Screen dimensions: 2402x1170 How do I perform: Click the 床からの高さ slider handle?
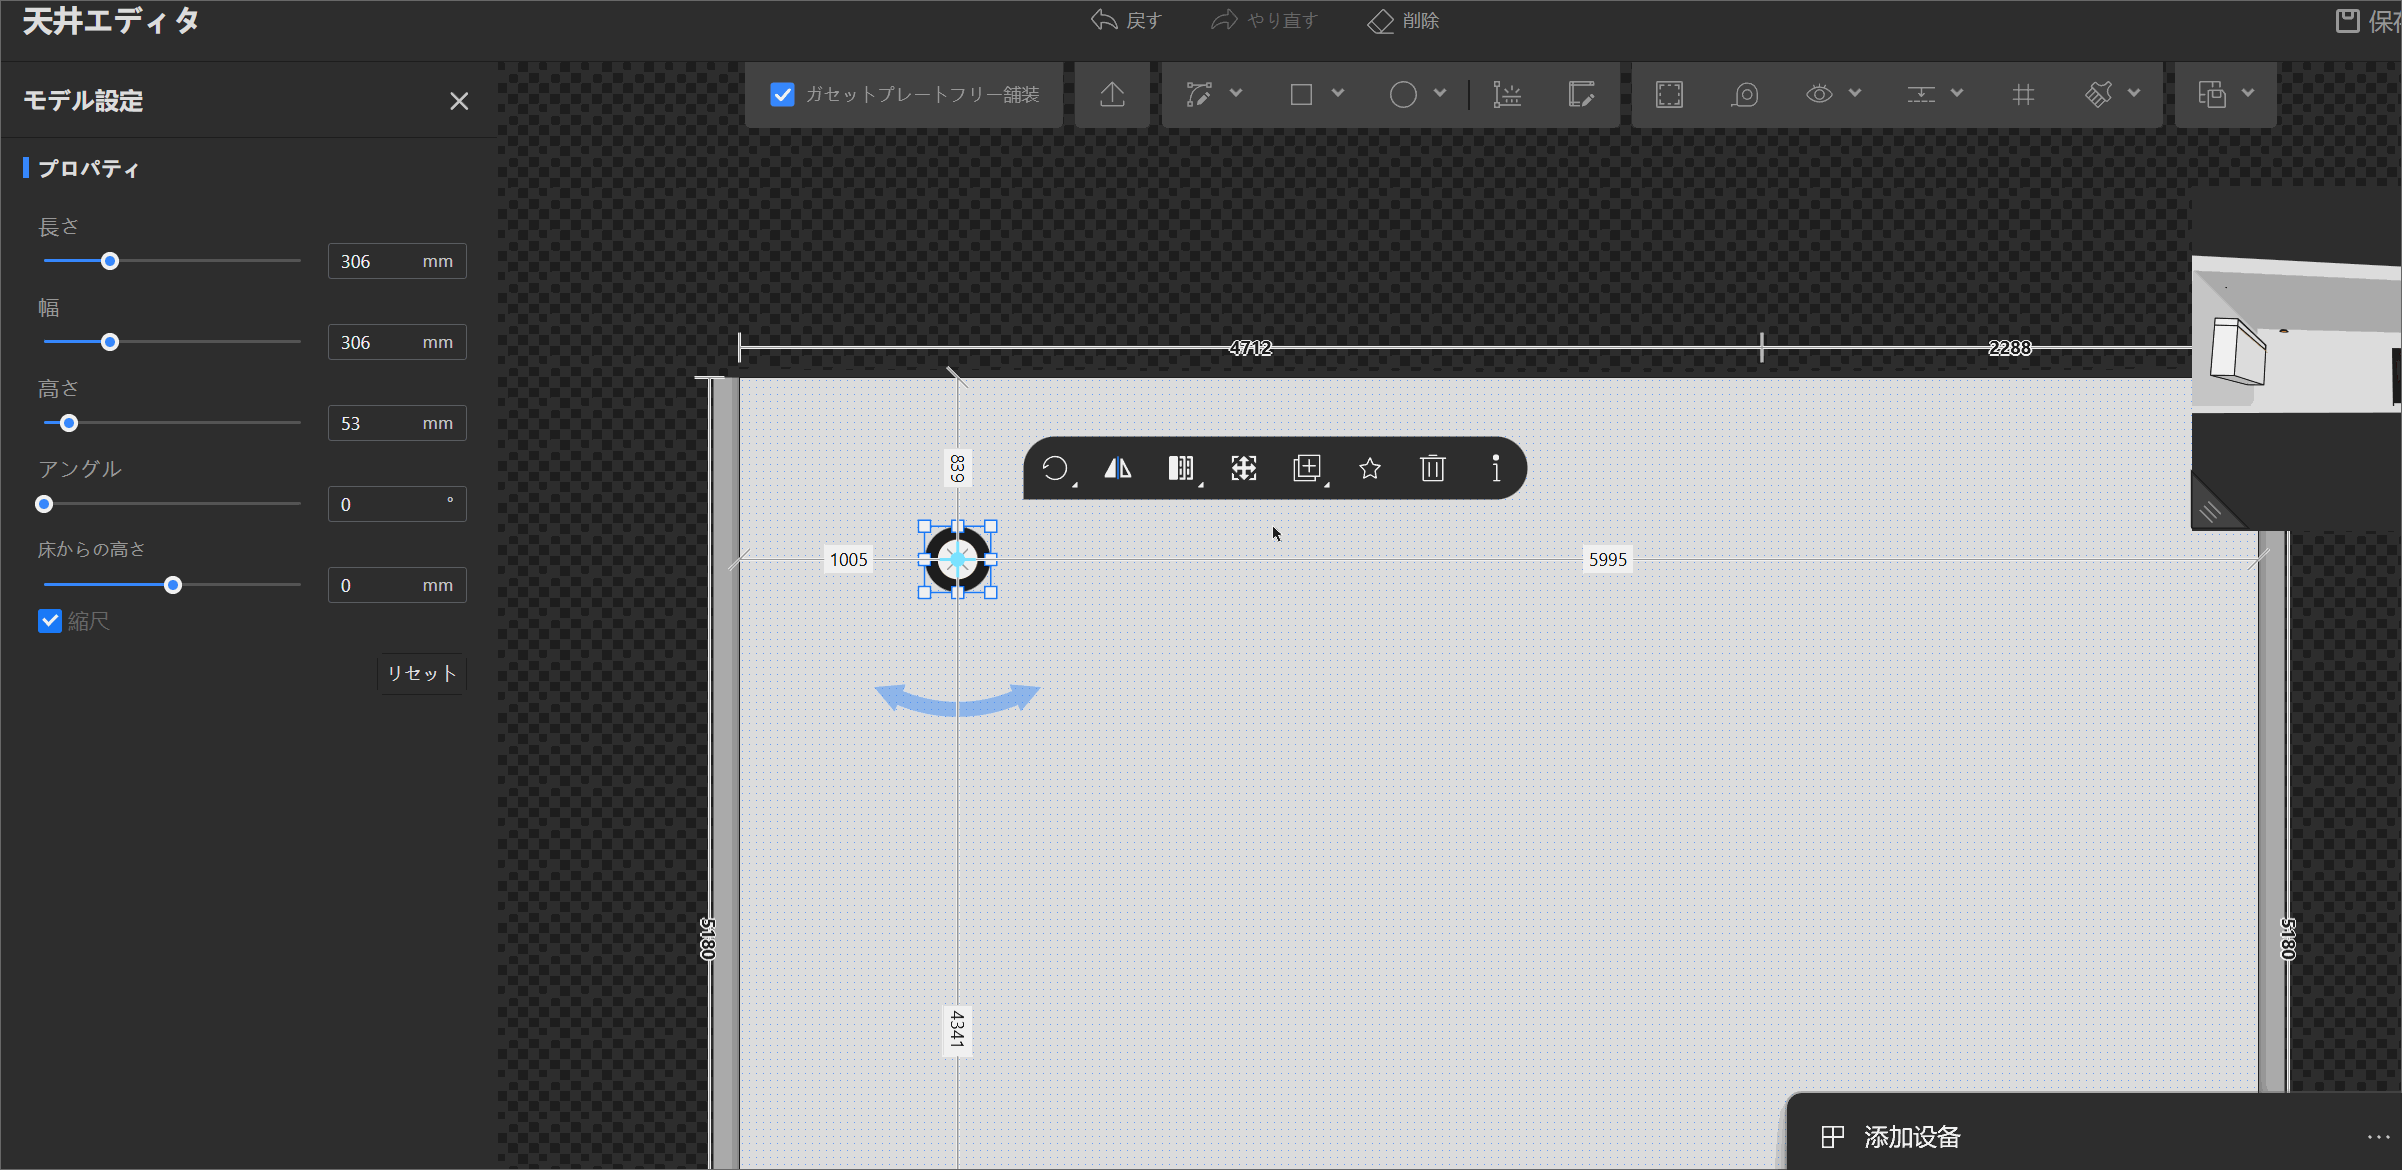[x=173, y=585]
